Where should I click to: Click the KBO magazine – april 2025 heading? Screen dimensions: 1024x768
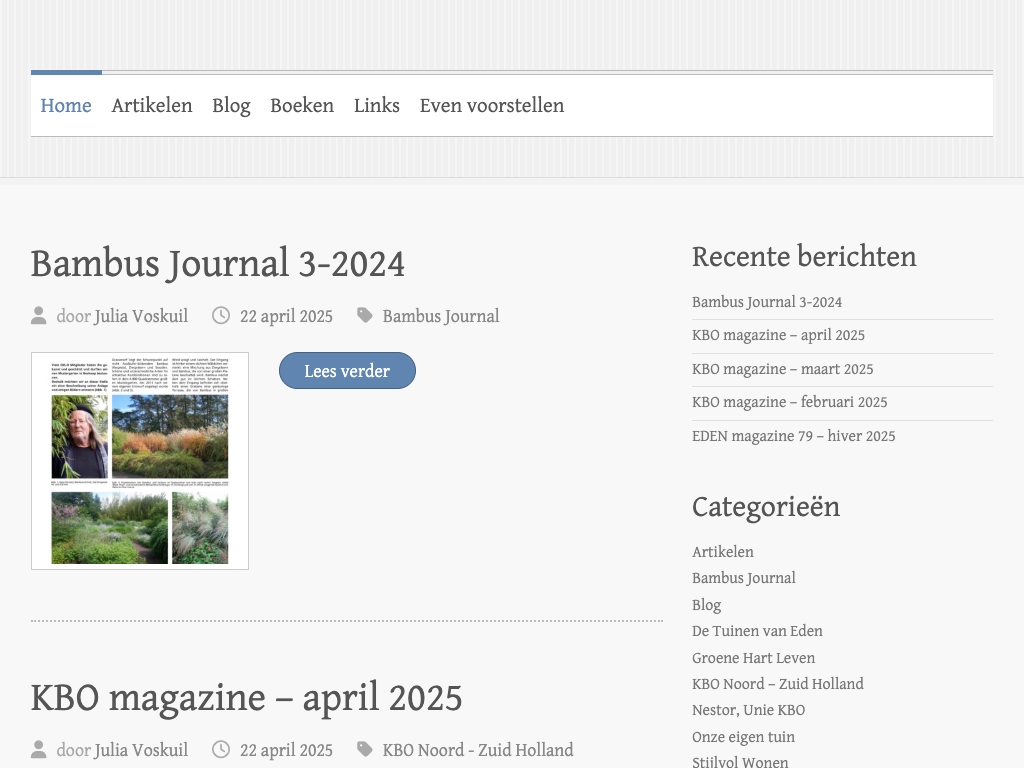click(246, 698)
